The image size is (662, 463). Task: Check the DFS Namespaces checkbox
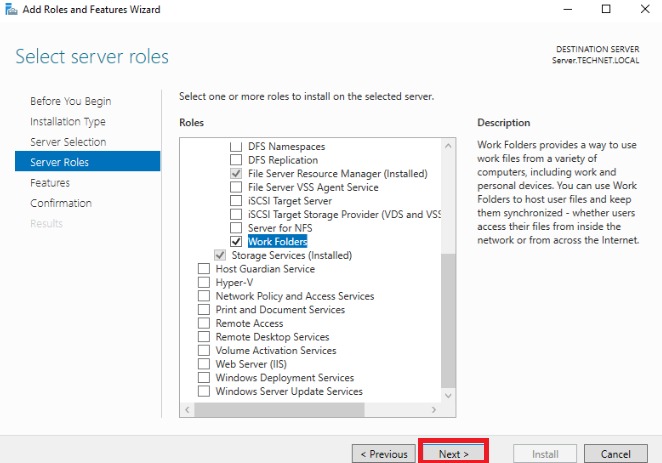tap(236, 146)
